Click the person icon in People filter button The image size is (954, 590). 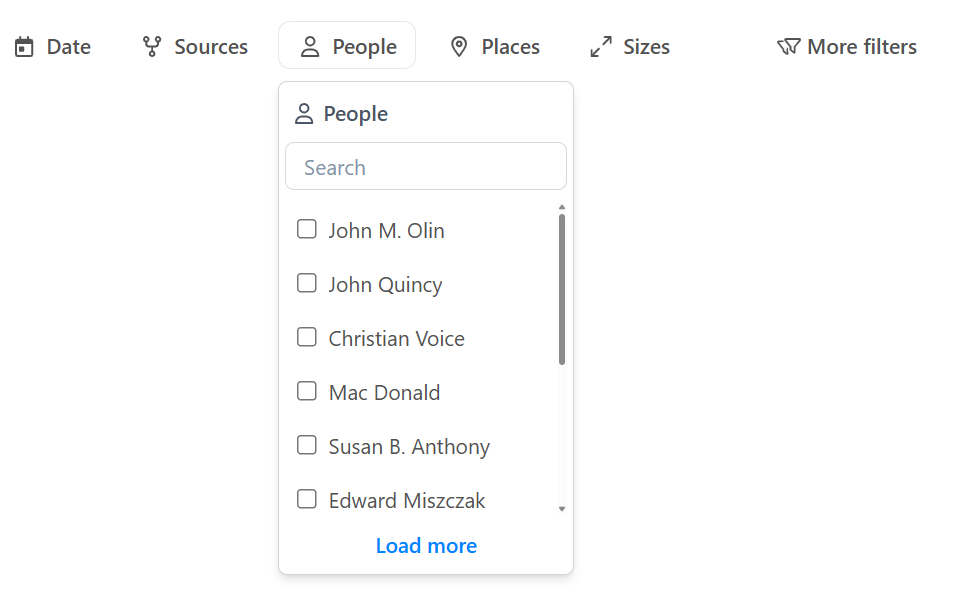pyautogui.click(x=310, y=47)
